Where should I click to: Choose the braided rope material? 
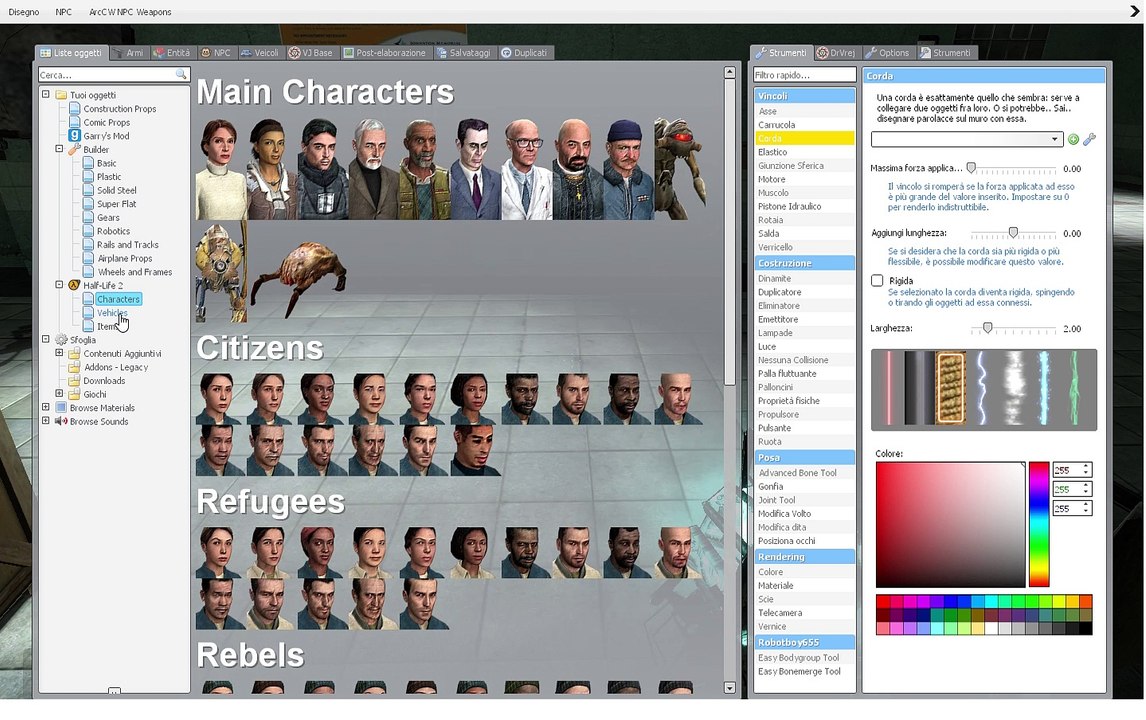[951, 389]
